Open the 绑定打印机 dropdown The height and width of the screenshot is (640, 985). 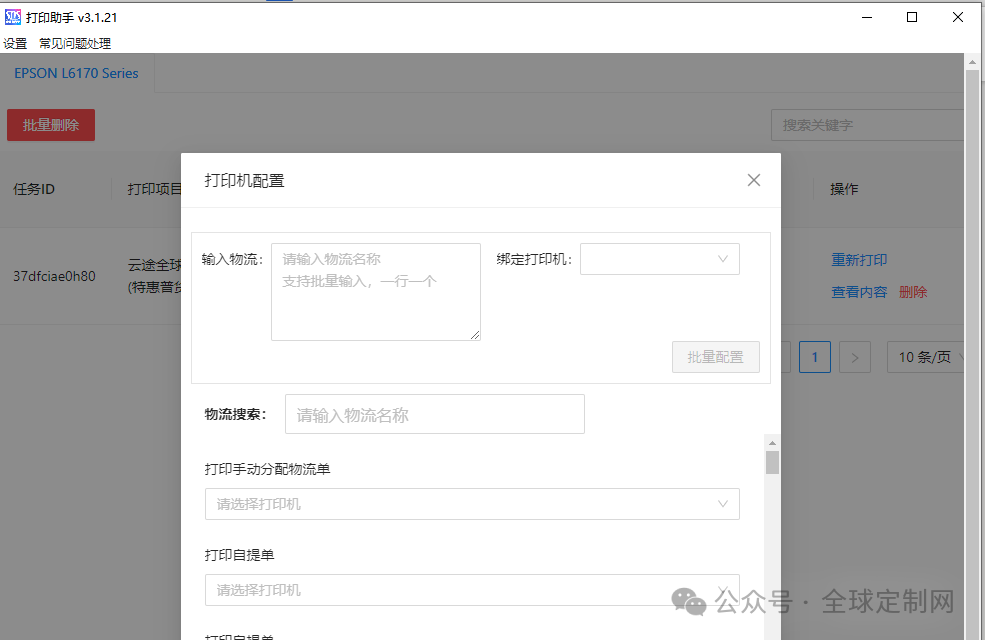click(659, 258)
